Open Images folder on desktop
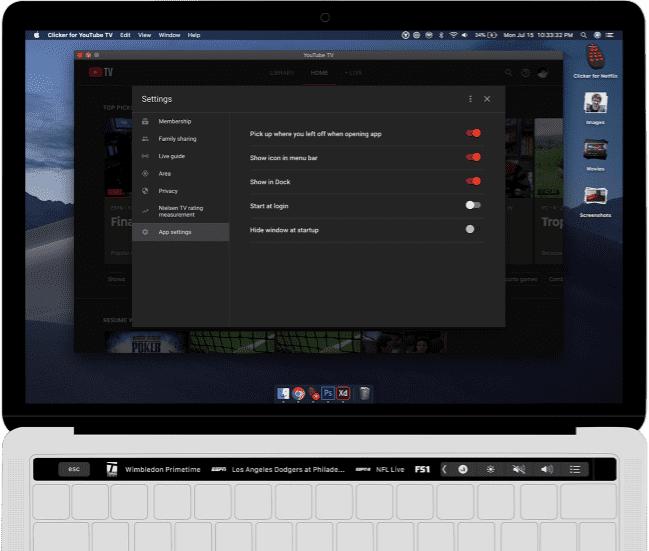Viewport: 649px width, 551px height. click(595, 108)
